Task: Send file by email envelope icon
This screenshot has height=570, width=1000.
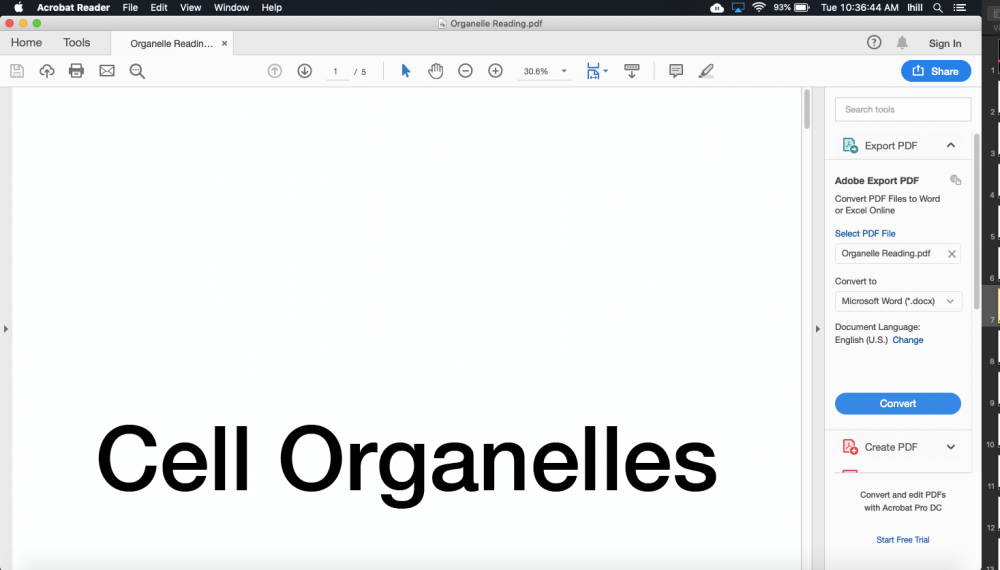Action: [x=107, y=71]
